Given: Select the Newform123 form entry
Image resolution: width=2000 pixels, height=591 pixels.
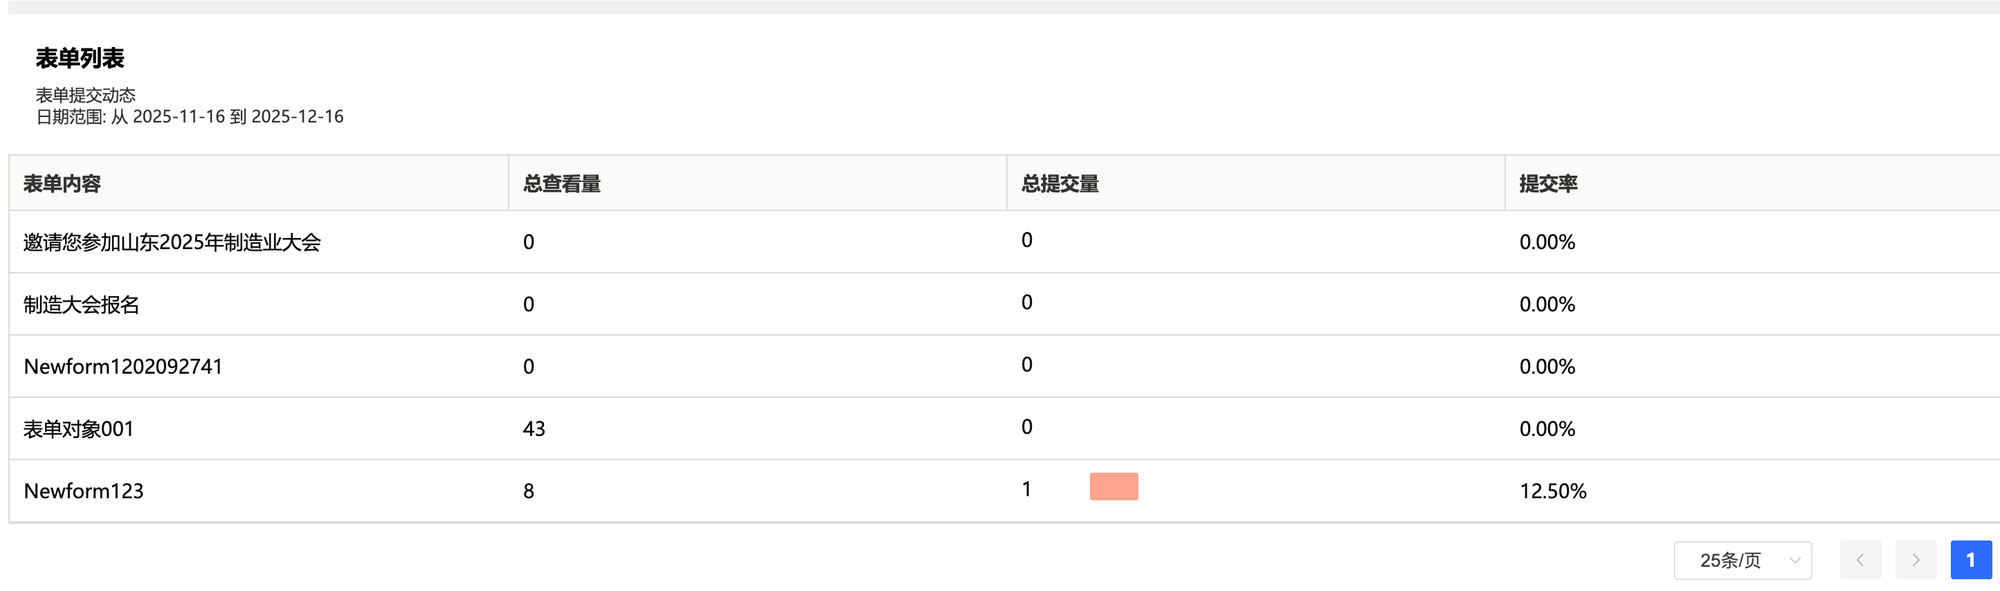Looking at the screenshot, I should (84, 491).
